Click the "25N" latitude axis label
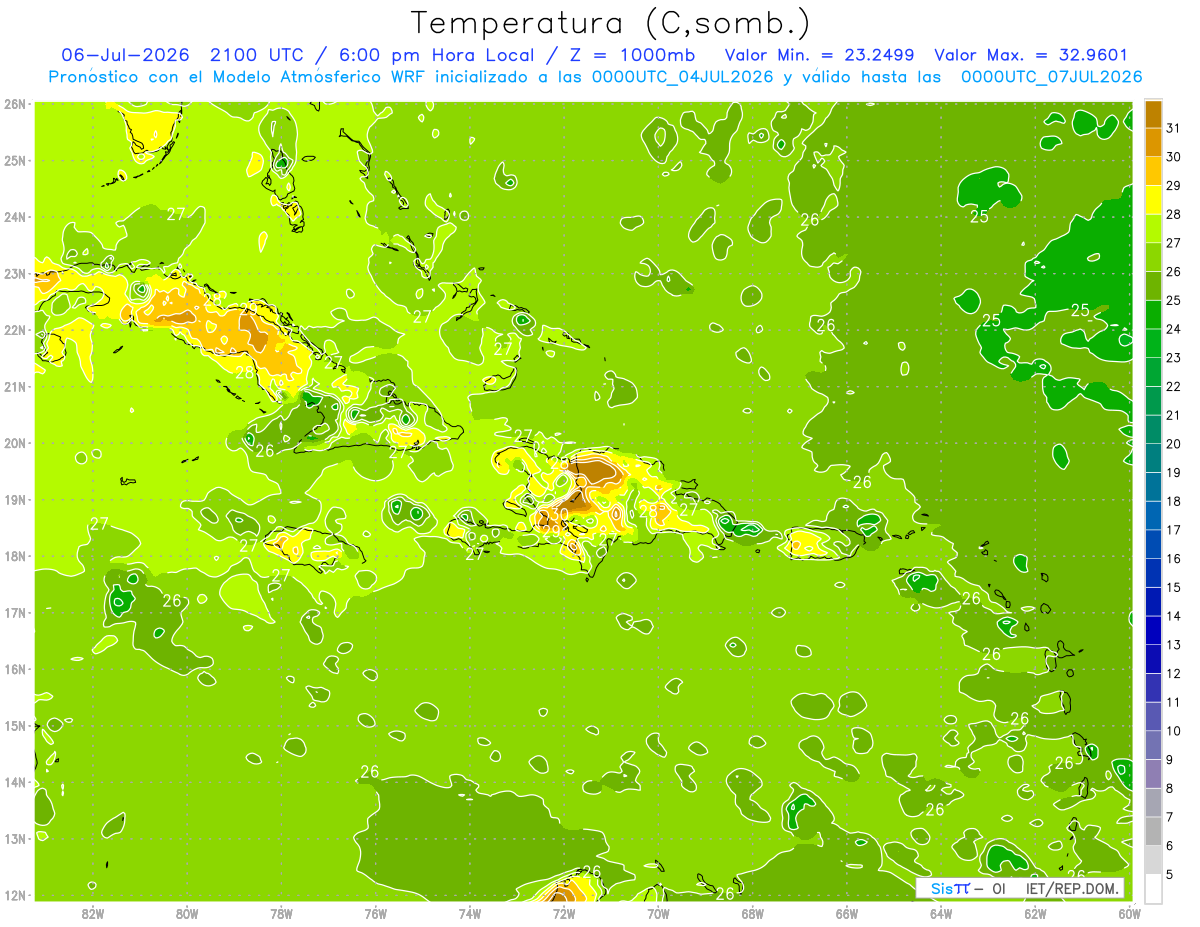 pyautogui.click(x=15, y=161)
